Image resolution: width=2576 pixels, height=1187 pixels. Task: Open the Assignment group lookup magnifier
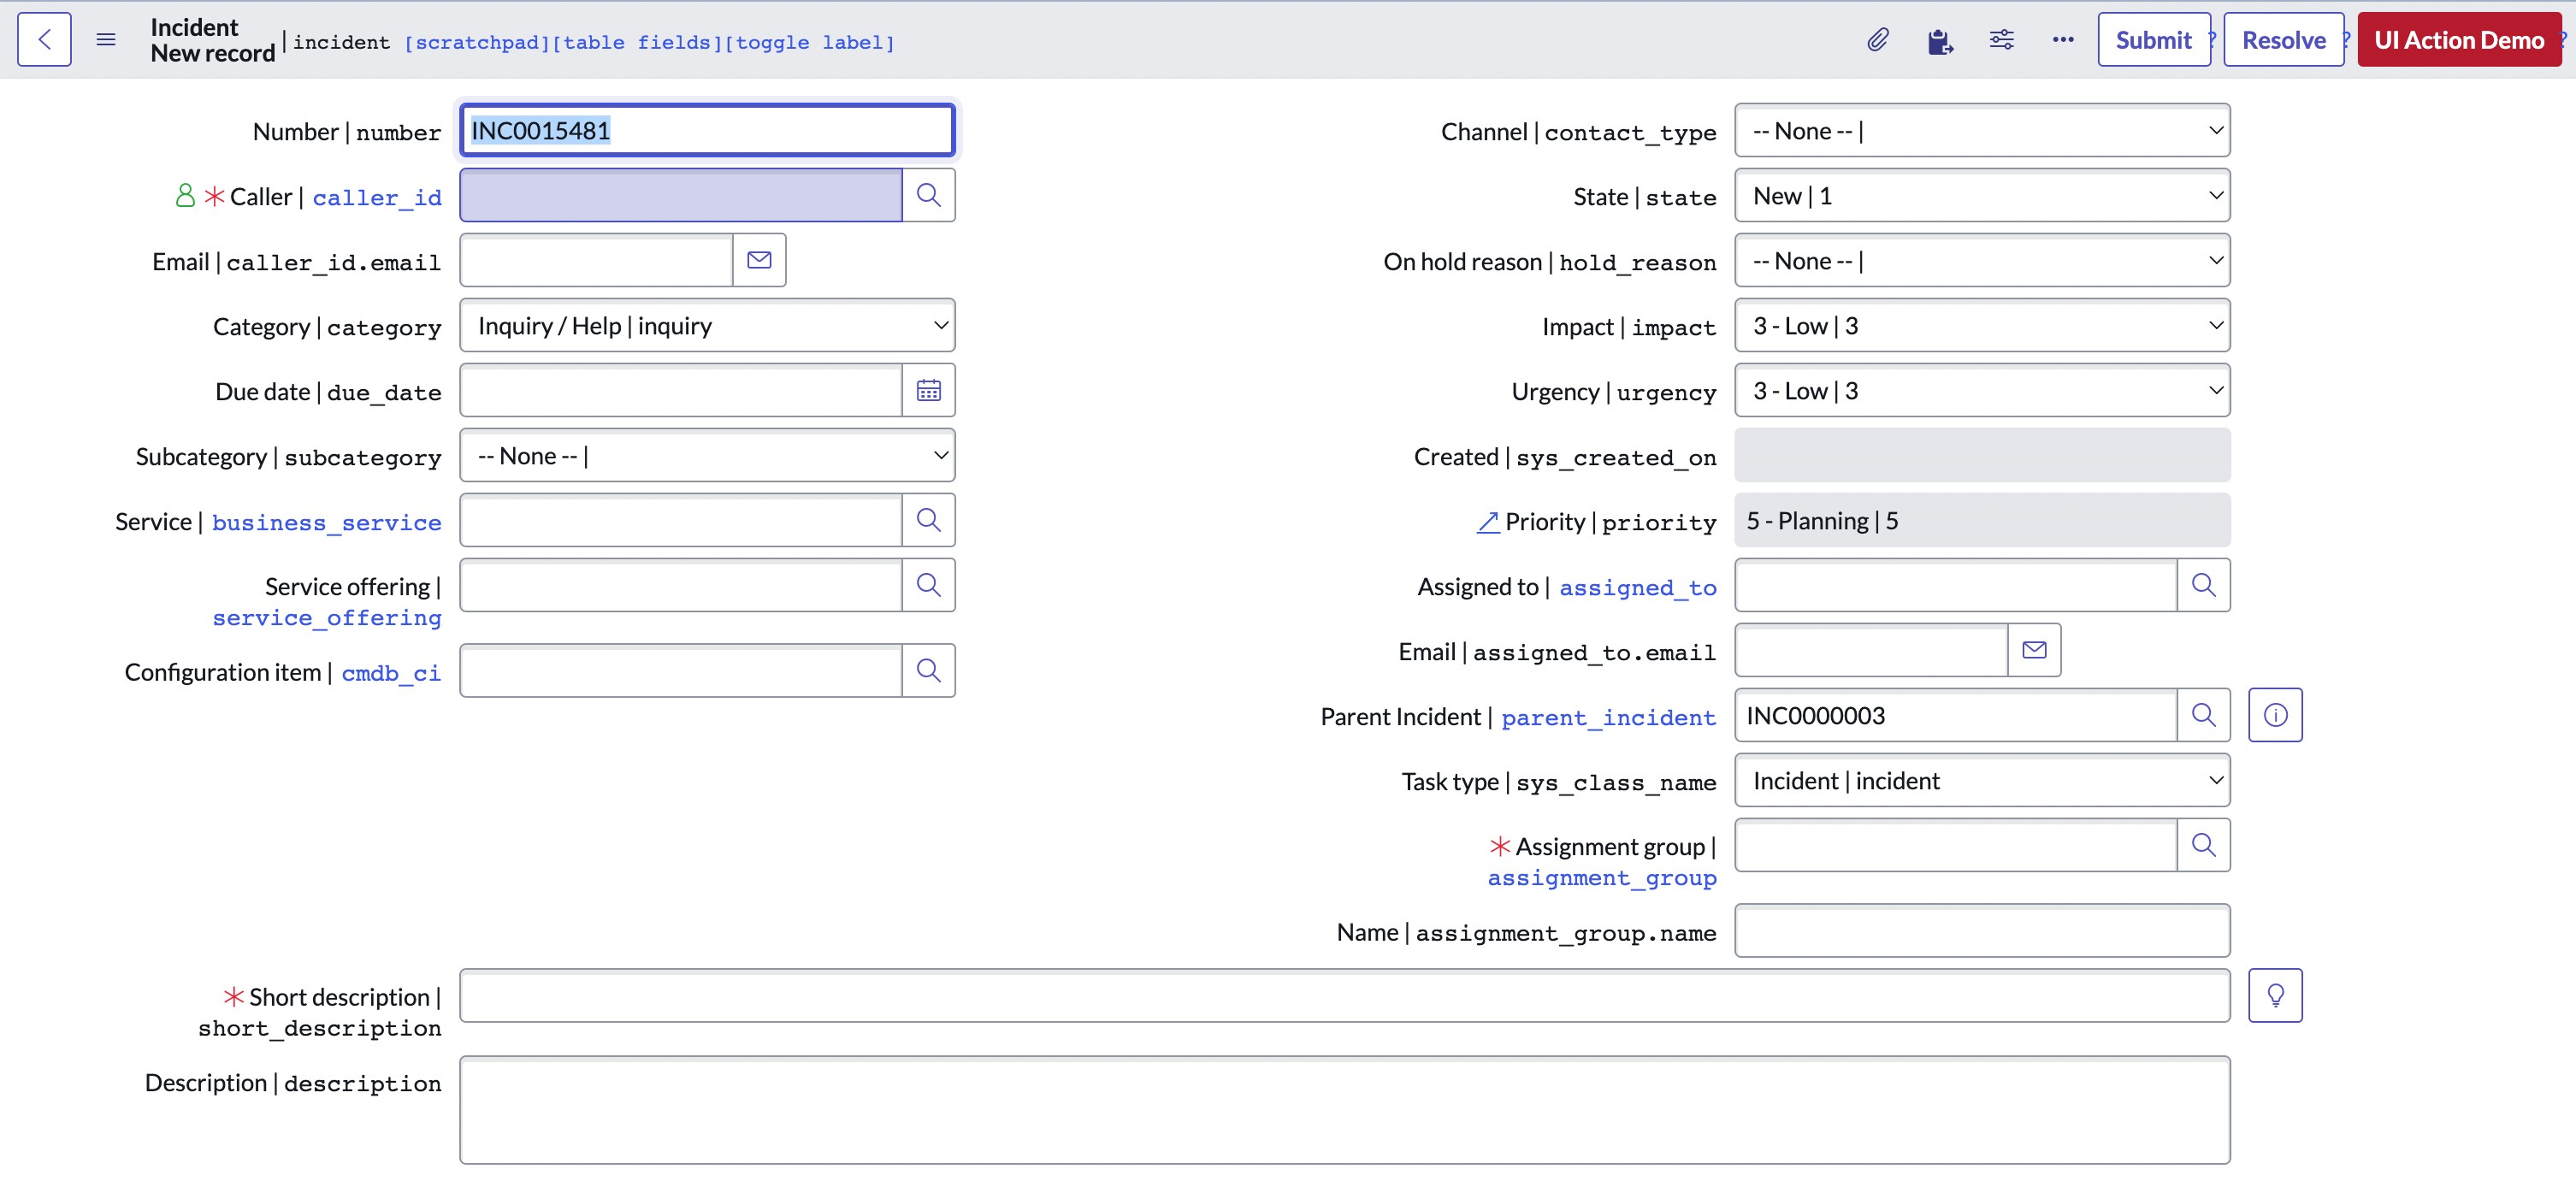click(x=2204, y=845)
